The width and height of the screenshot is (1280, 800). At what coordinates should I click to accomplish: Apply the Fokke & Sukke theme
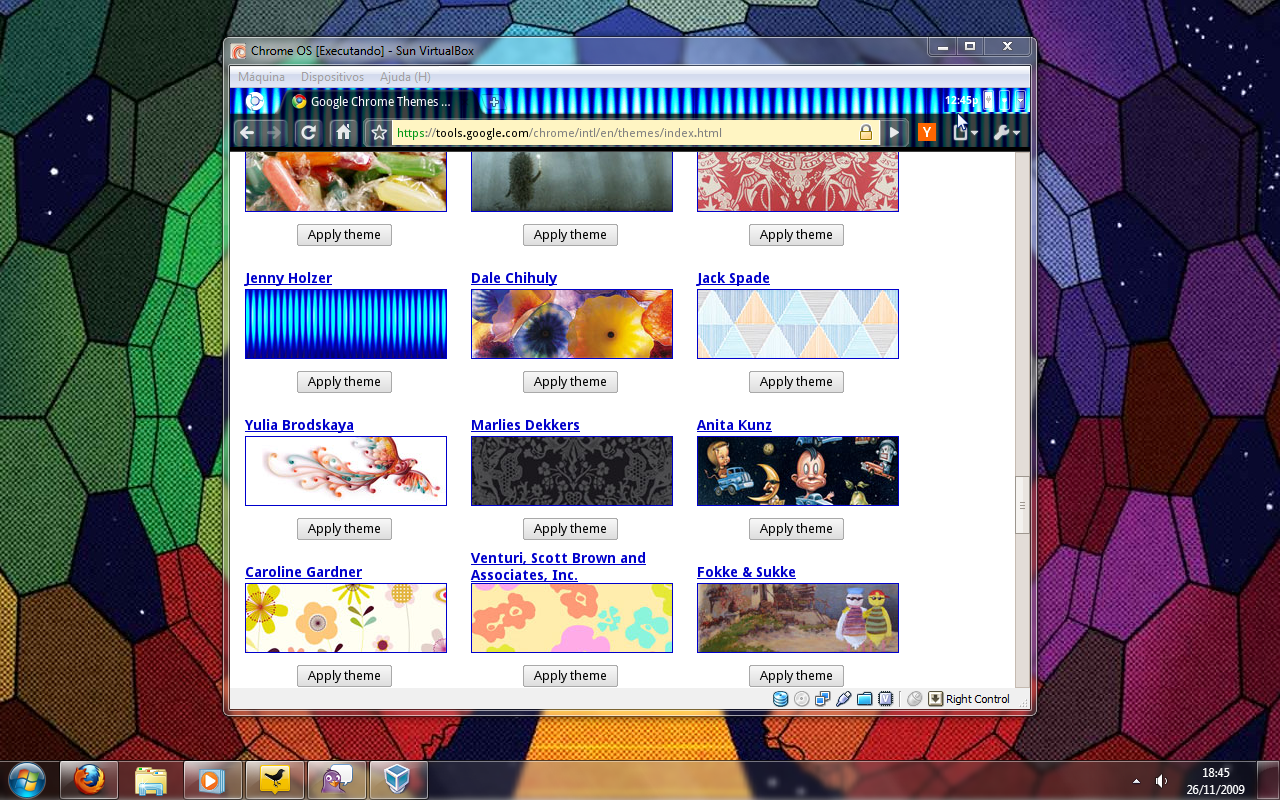[x=796, y=676]
